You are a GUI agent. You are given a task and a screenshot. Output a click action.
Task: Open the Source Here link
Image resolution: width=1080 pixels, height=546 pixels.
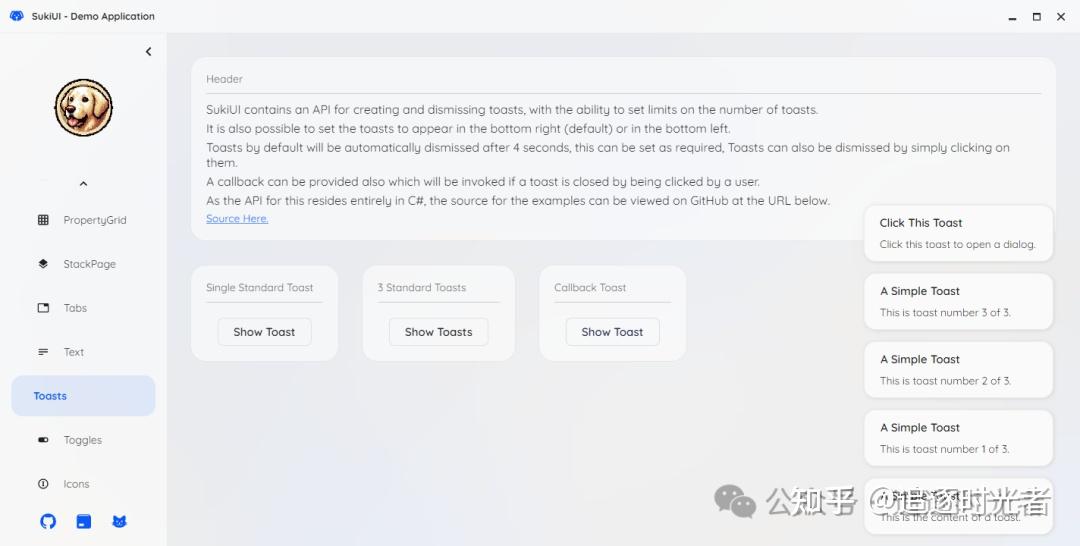click(x=237, y=218)
